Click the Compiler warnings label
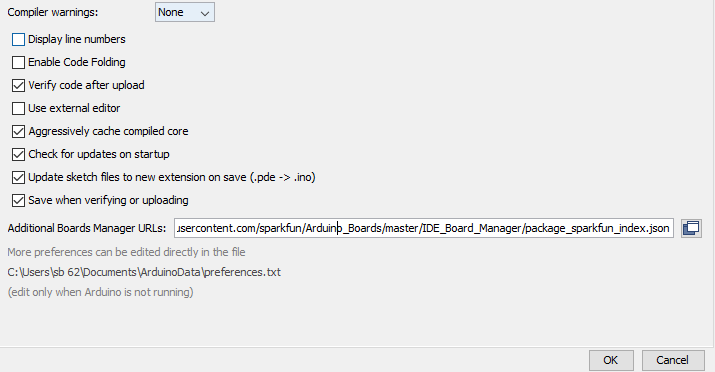715x372 pixels. coord(53,12)
